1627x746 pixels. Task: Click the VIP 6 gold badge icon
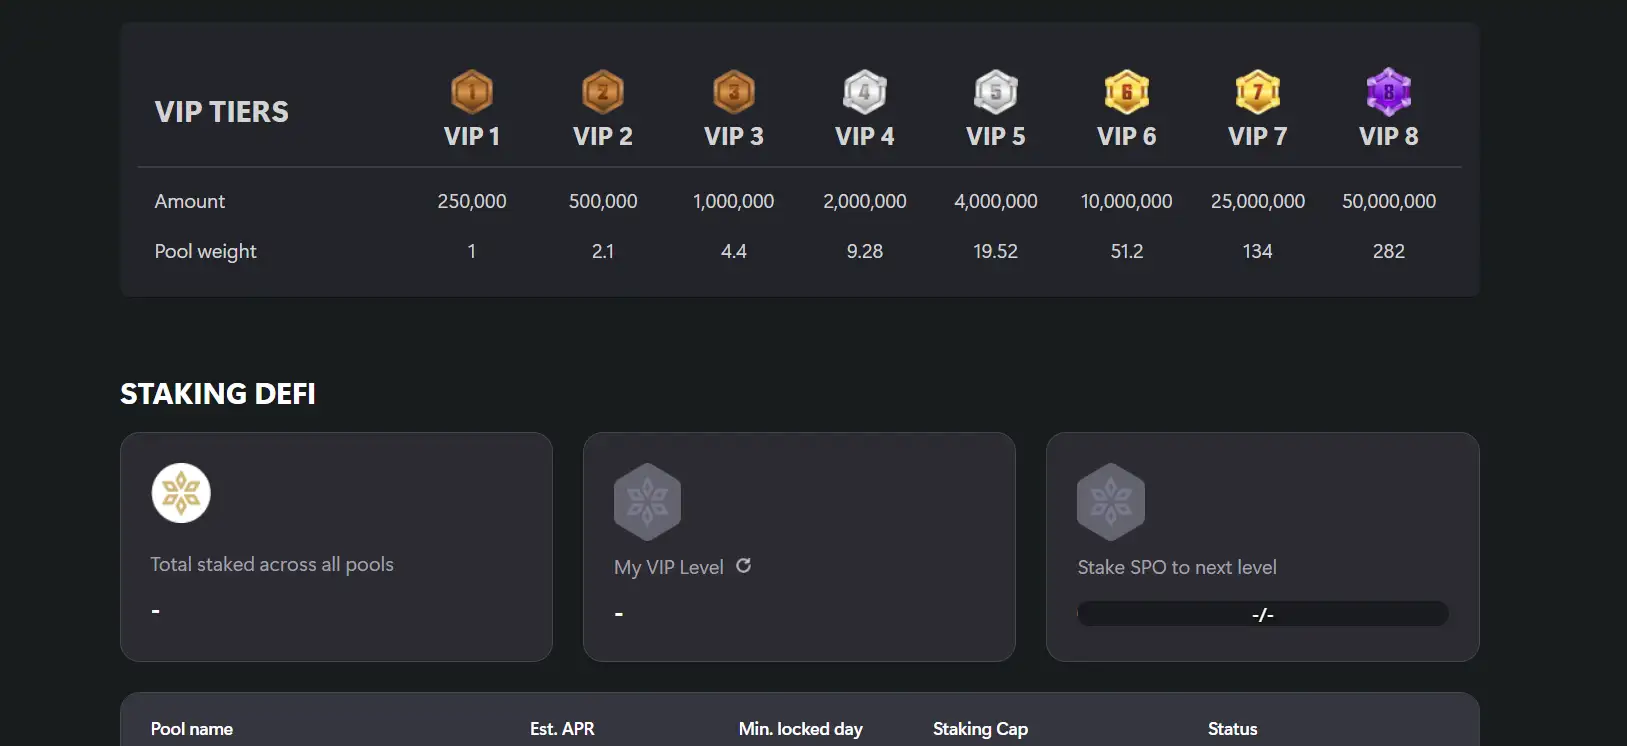coord(1127,92)
